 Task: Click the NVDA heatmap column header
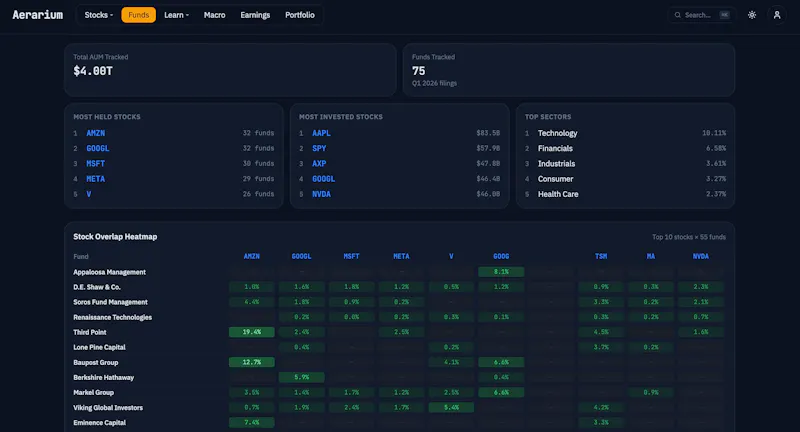tap(701, 257)
